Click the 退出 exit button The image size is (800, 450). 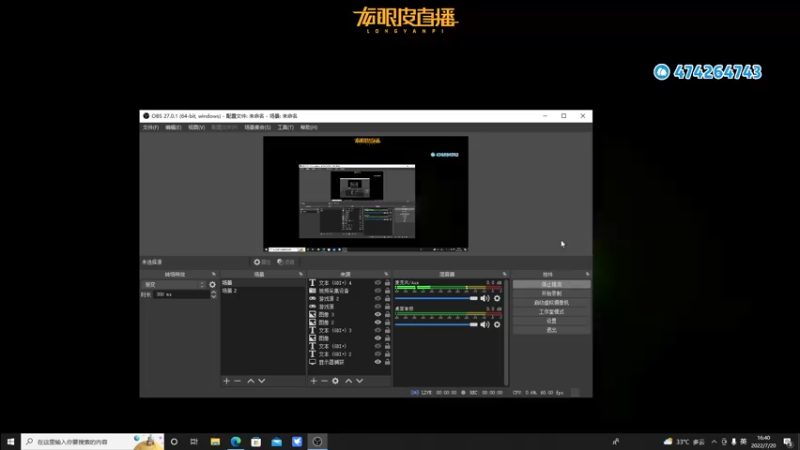pyautogui.click(x=552, y=330)
